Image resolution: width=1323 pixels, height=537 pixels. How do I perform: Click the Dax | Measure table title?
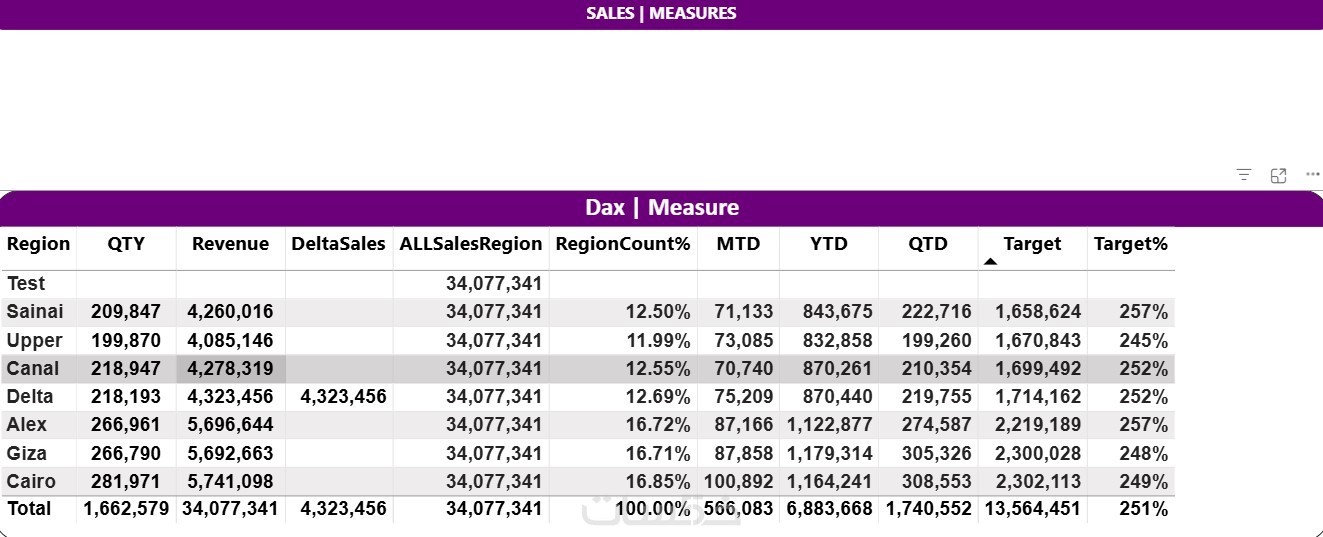pos(661,208)
